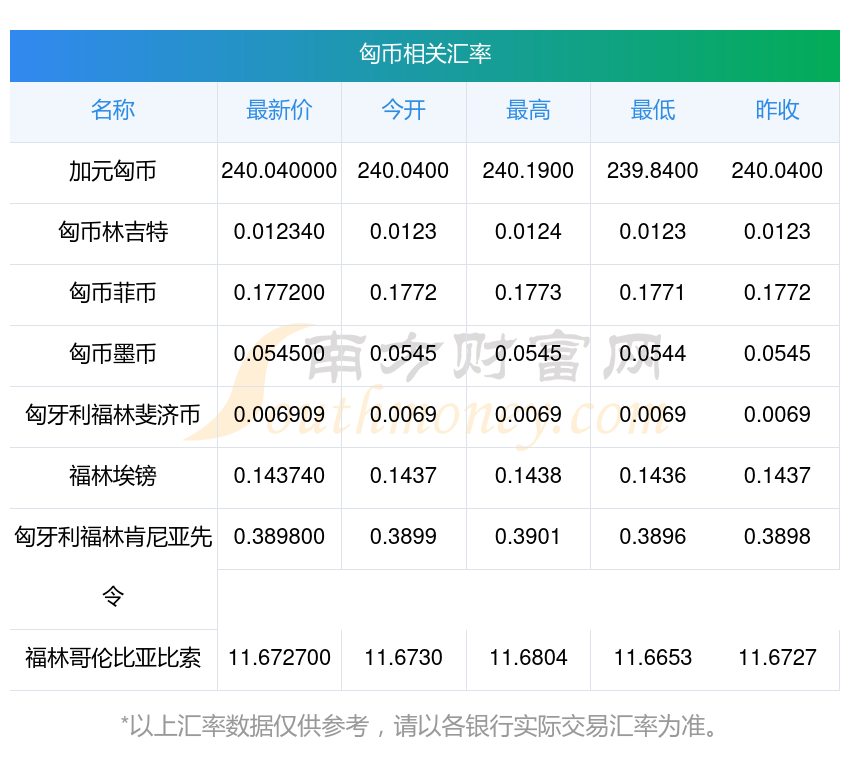Screen dimensions: 850x757
Task: Select the 0.1437 previous close for 福林埃镑
Action: click(x=777, y=476)
